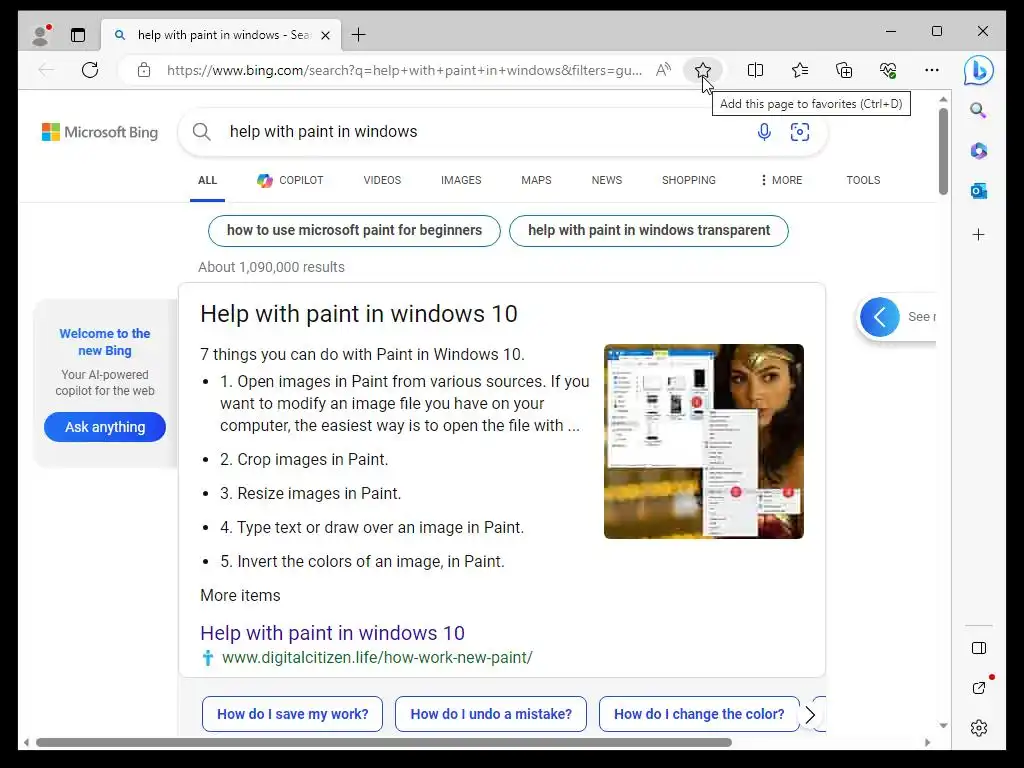Open a new tab with plus button

pos(359,35)
